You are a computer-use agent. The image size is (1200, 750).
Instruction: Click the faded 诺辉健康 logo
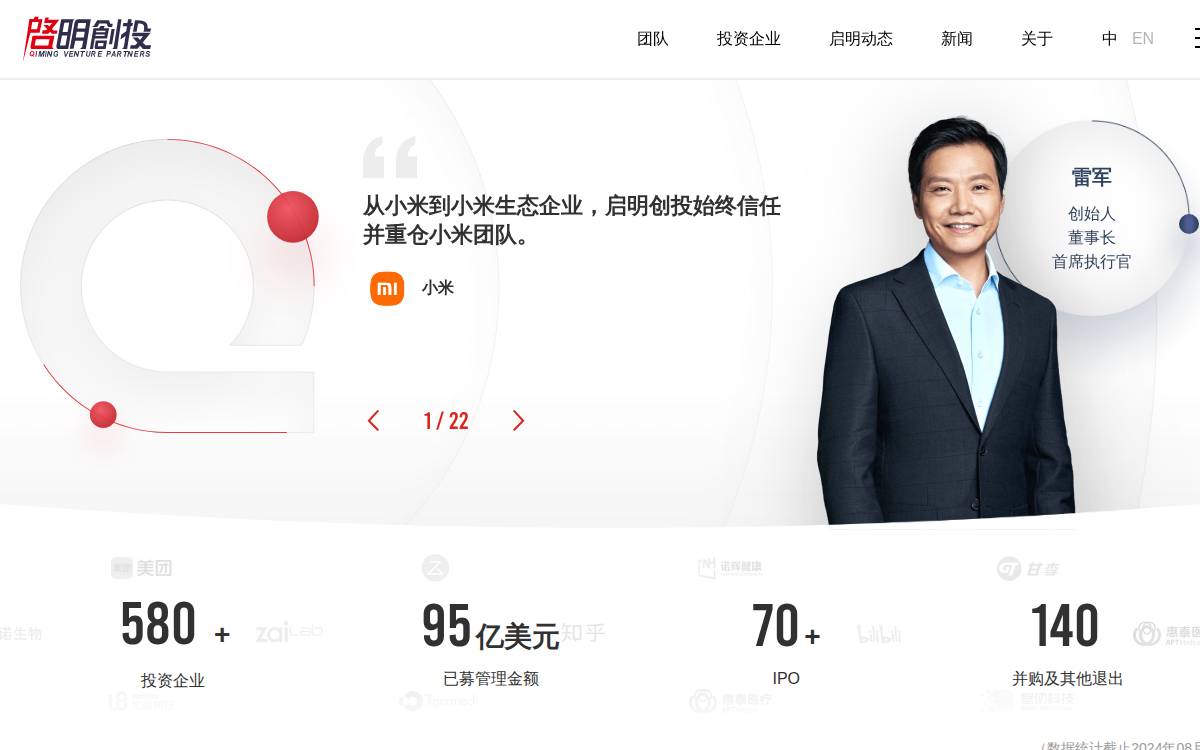click(729, 567)
